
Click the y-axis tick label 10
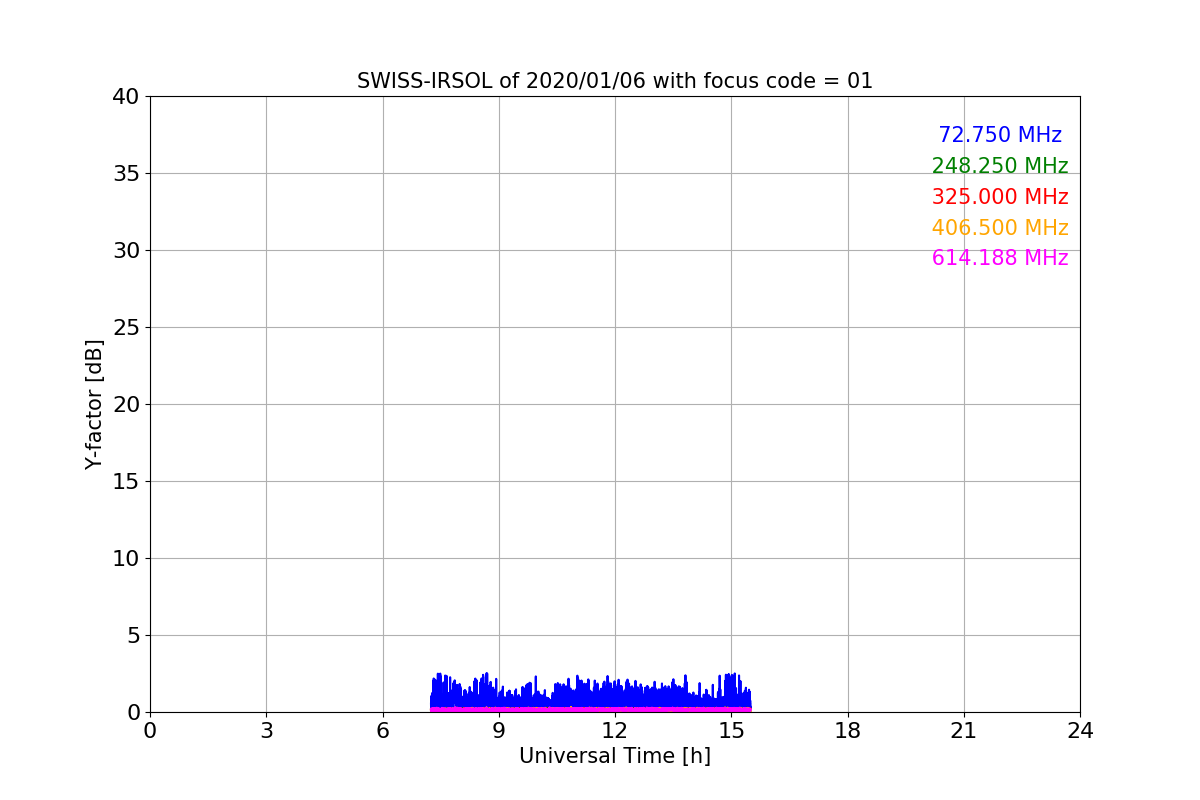tap(126, 559)
